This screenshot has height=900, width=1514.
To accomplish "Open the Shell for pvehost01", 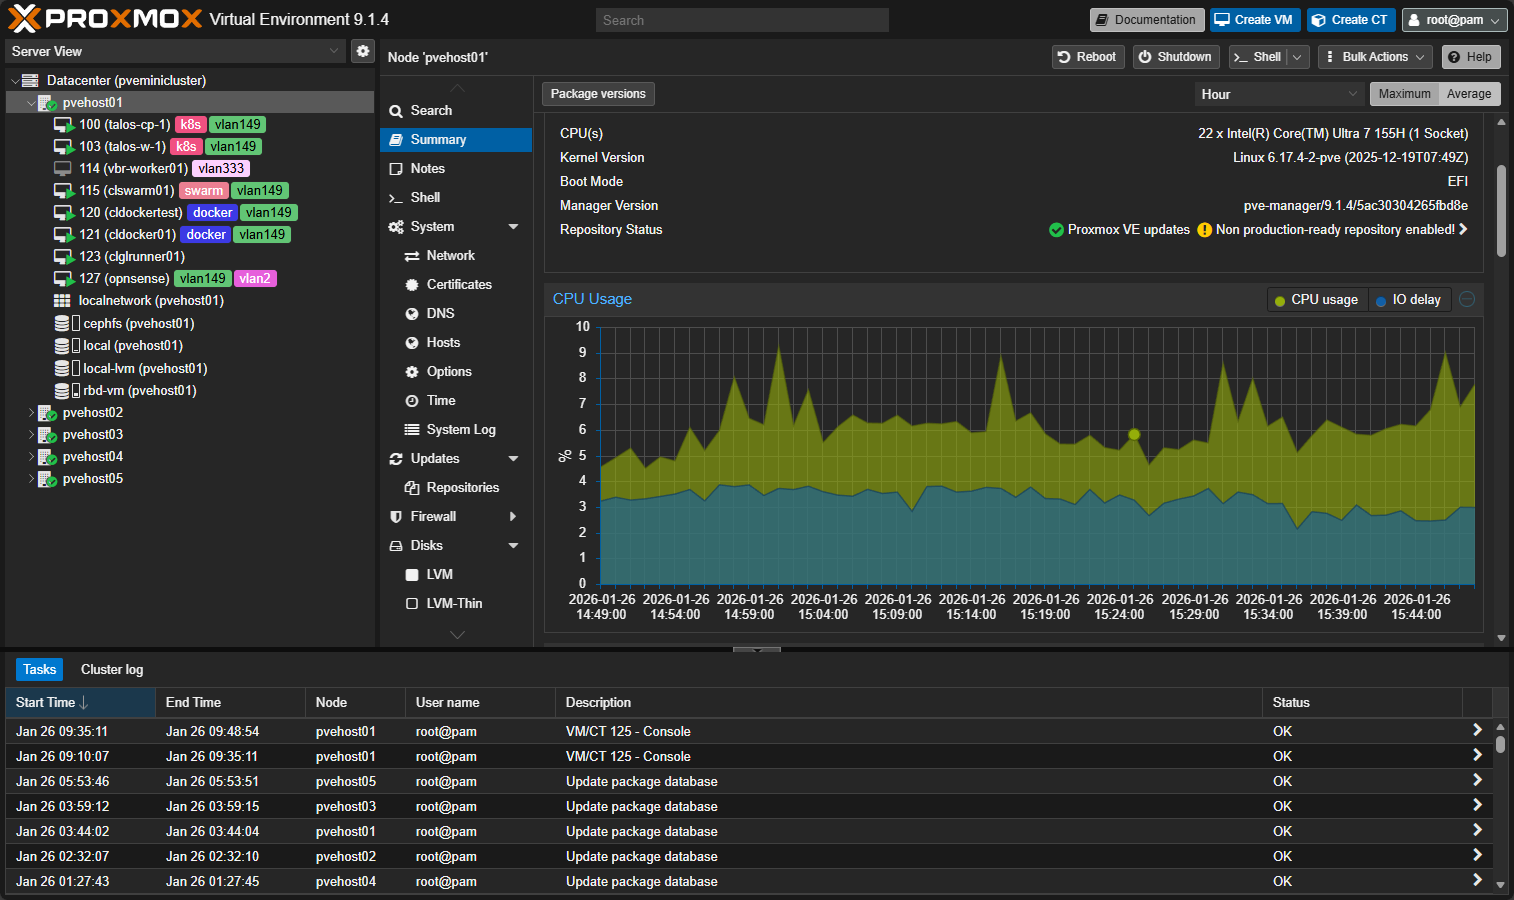I will tap(424, 197).
